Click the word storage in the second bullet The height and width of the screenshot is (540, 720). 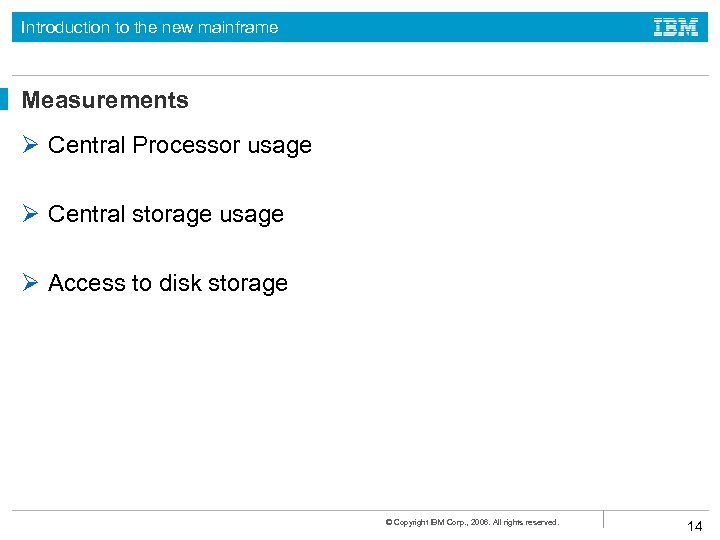coord(172,214)
